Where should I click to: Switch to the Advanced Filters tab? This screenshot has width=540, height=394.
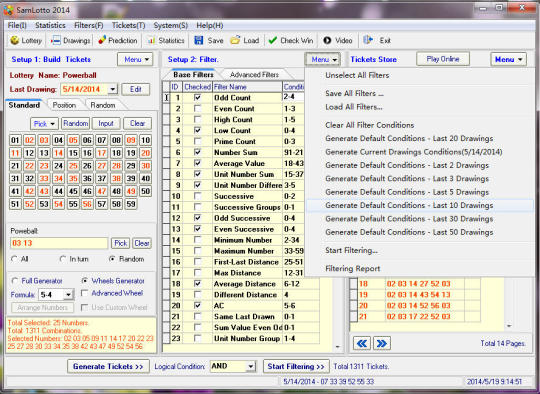(254, 75)
